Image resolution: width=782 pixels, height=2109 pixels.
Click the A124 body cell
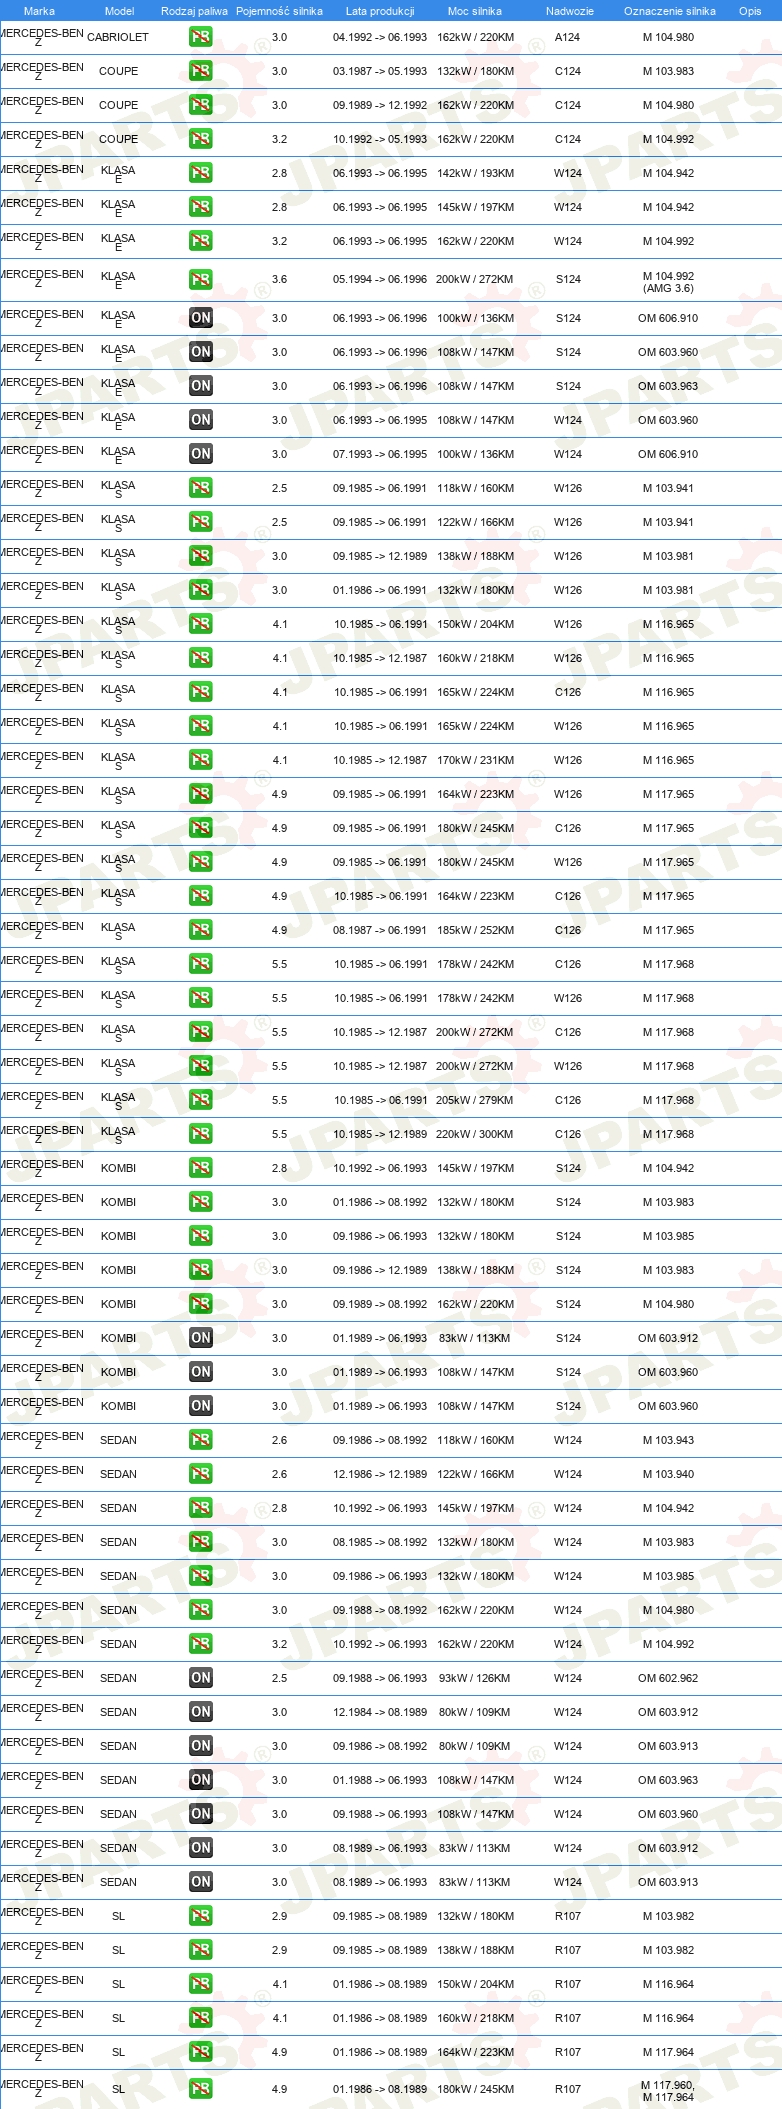click(x=568, y=37)
